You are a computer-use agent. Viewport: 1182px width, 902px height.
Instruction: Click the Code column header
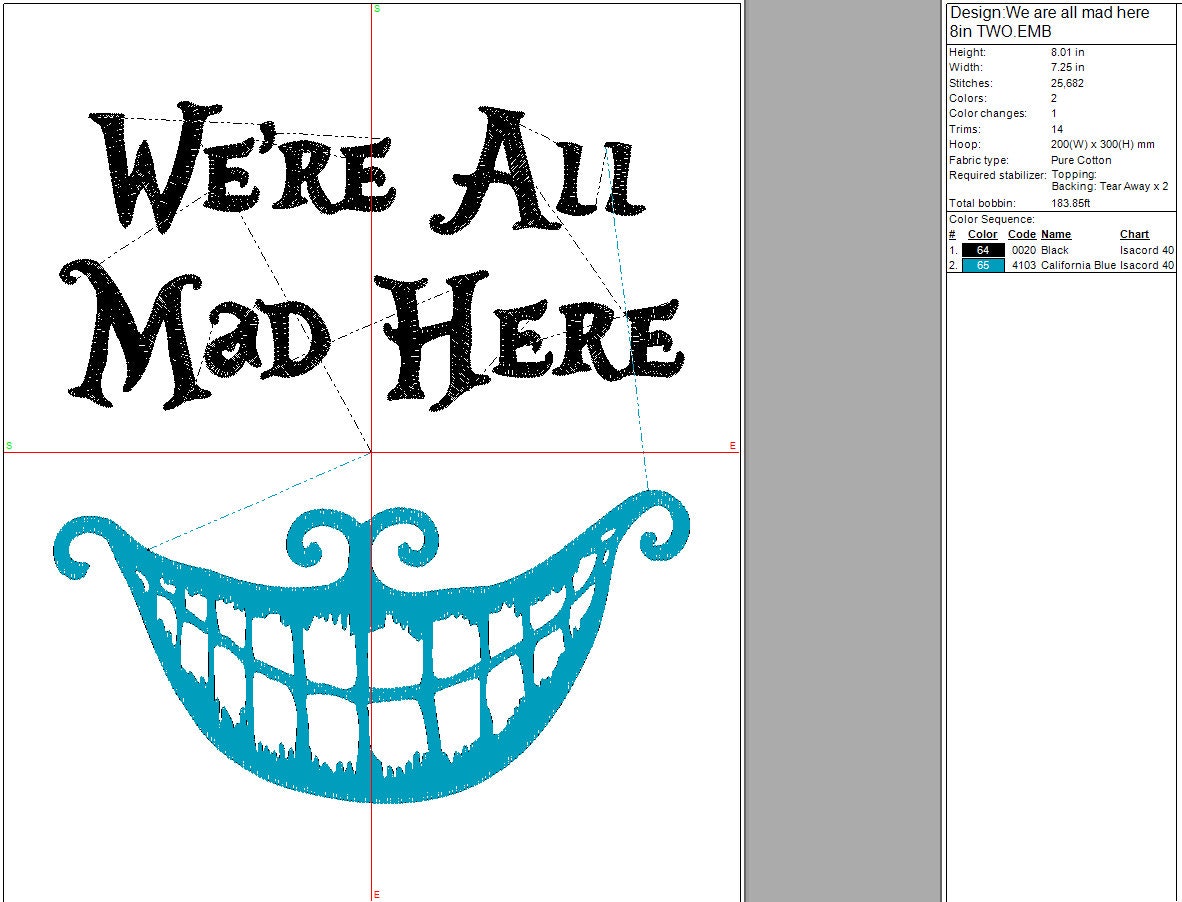tap(1021, 235)
